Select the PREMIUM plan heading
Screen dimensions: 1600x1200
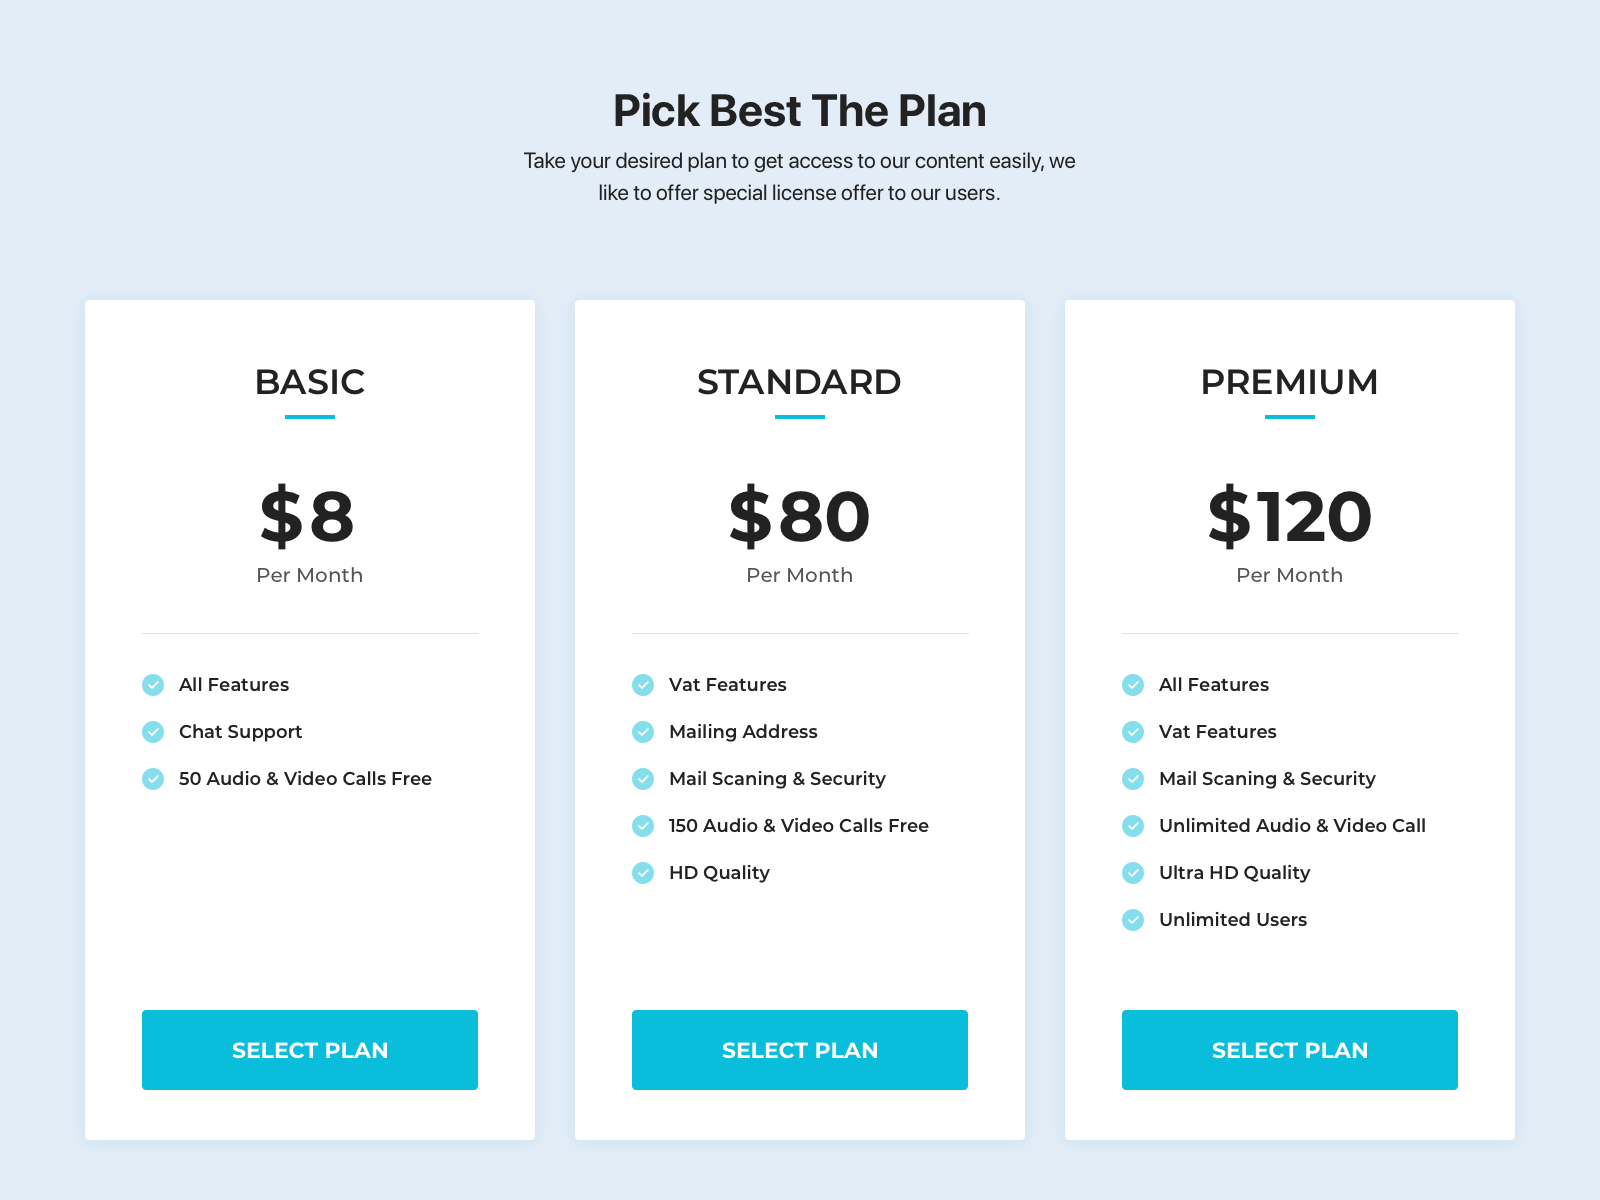click(1289, 382)
